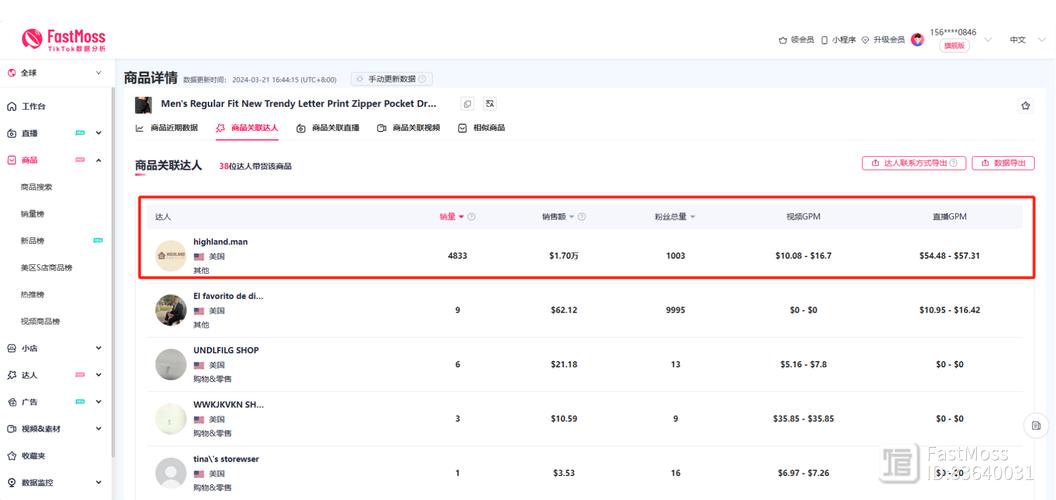Click help icon next to 销售额 column
Image resolution: width=1056 pixels, height=500 pixels.
582,217
